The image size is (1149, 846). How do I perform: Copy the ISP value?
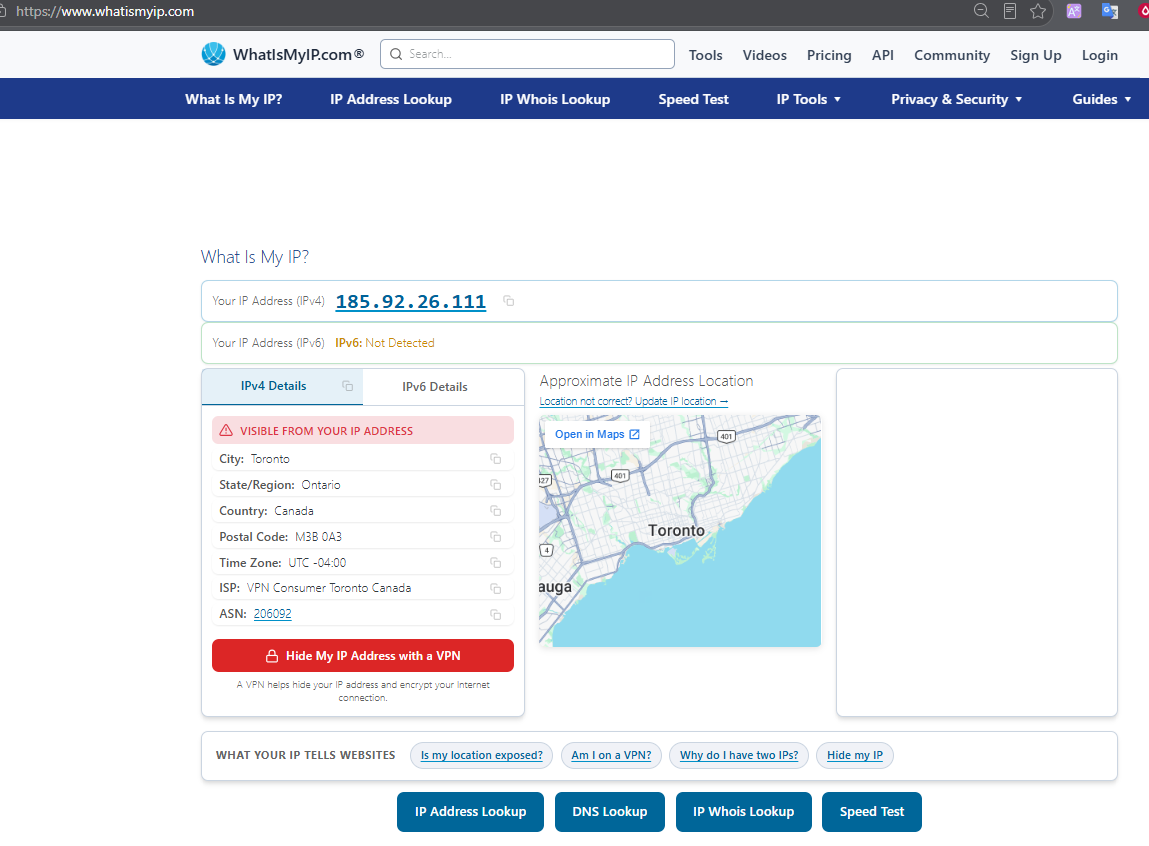click(495, 588)
